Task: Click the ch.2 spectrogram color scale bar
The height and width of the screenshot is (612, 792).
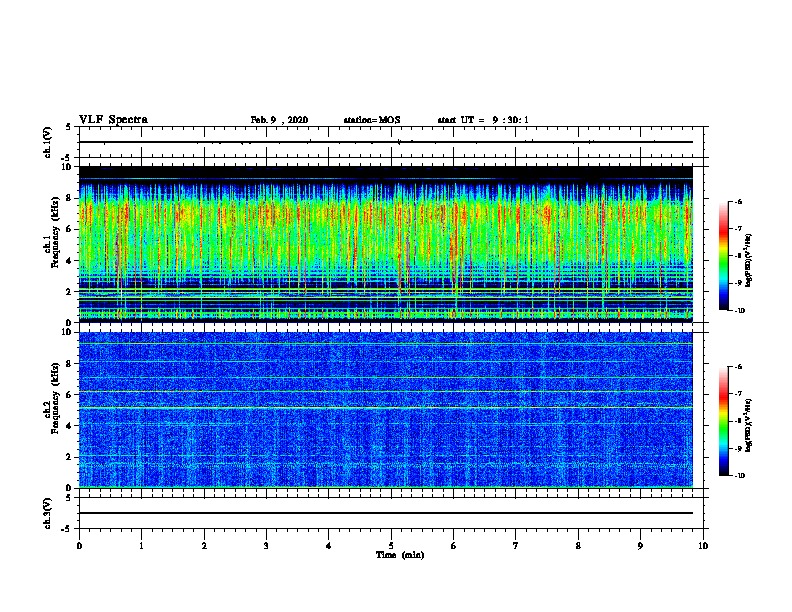Action: (723, 421)
